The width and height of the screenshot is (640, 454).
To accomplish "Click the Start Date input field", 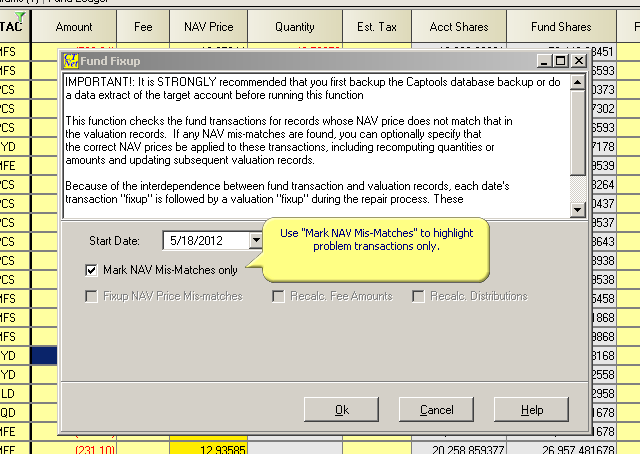I will pos(205,240).
